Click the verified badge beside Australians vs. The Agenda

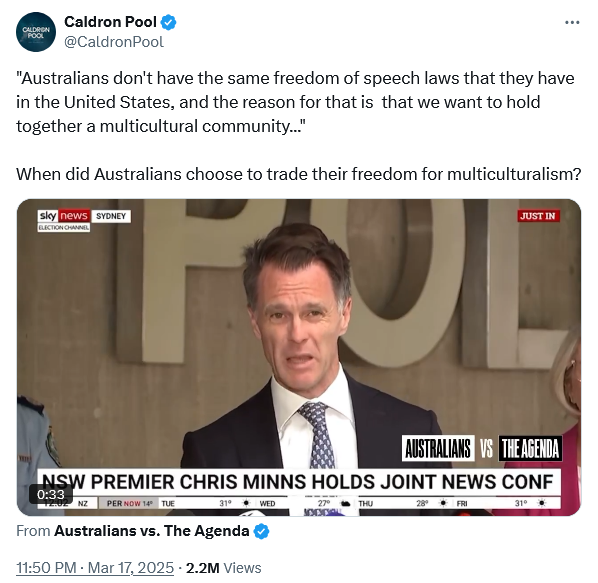(261, 531)
